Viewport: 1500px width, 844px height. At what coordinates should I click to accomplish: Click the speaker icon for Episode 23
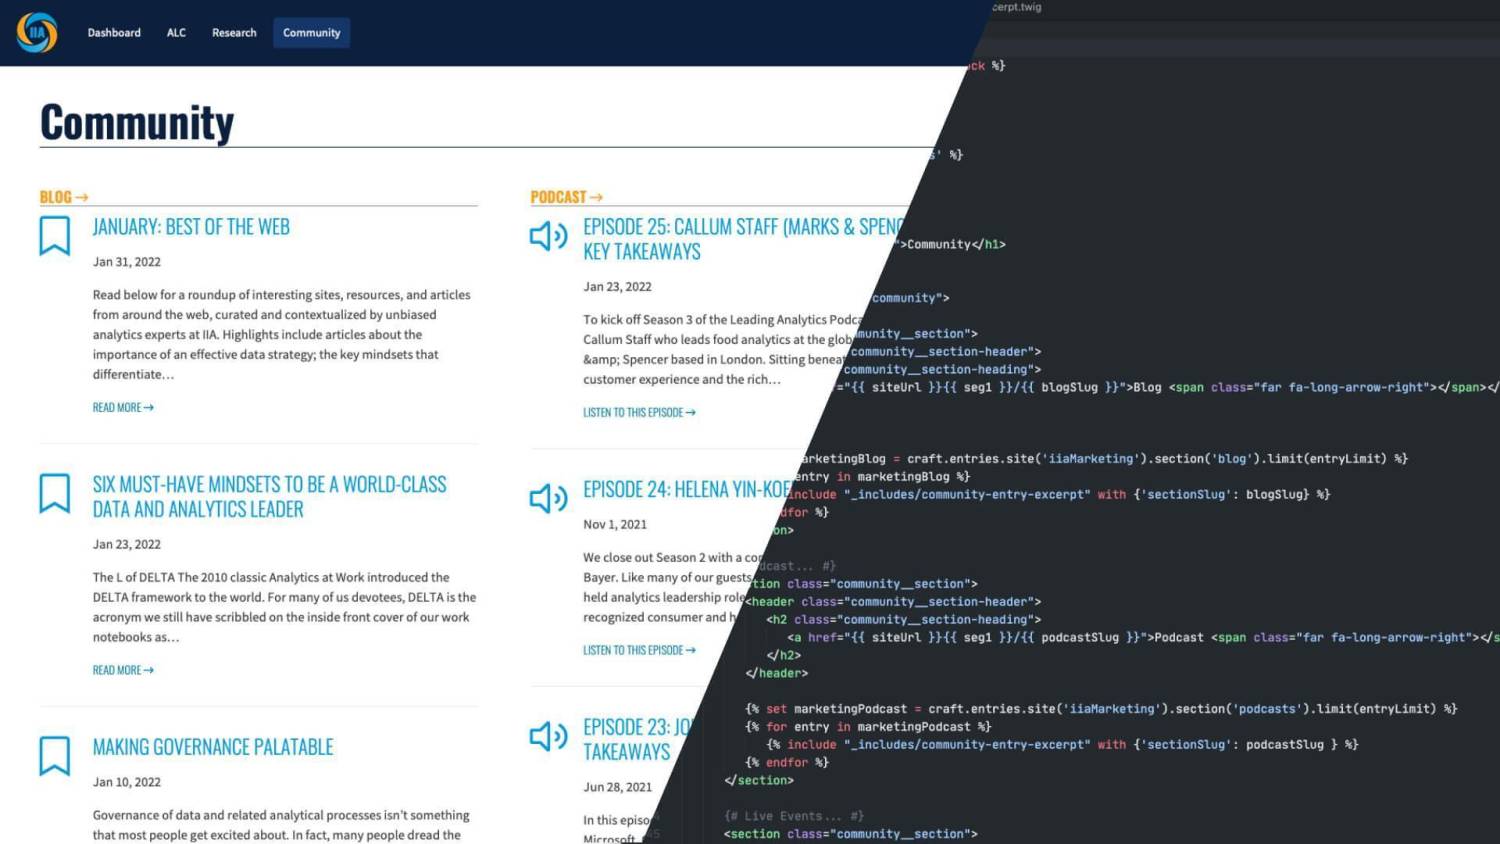click(548, 737)
